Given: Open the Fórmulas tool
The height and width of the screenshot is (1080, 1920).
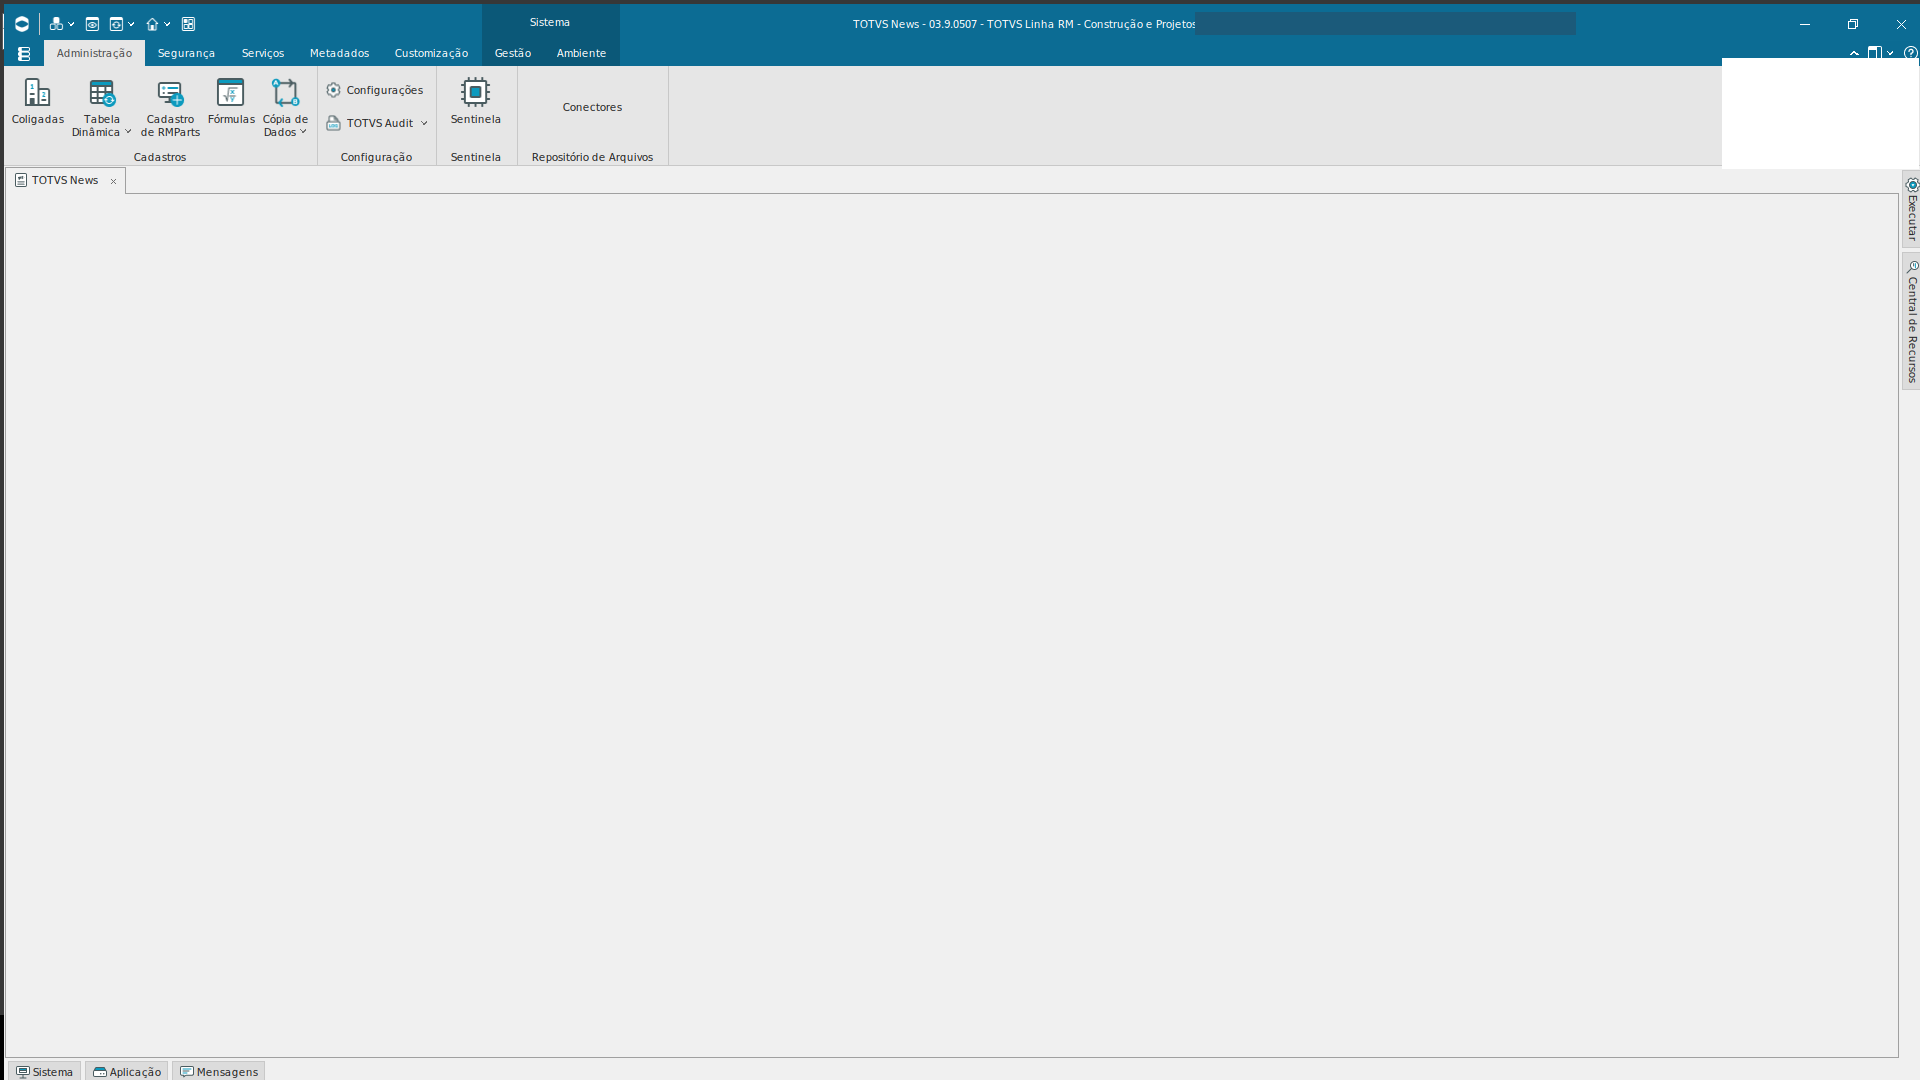Looking at the screenshot, I should click(x=231, y=102).
